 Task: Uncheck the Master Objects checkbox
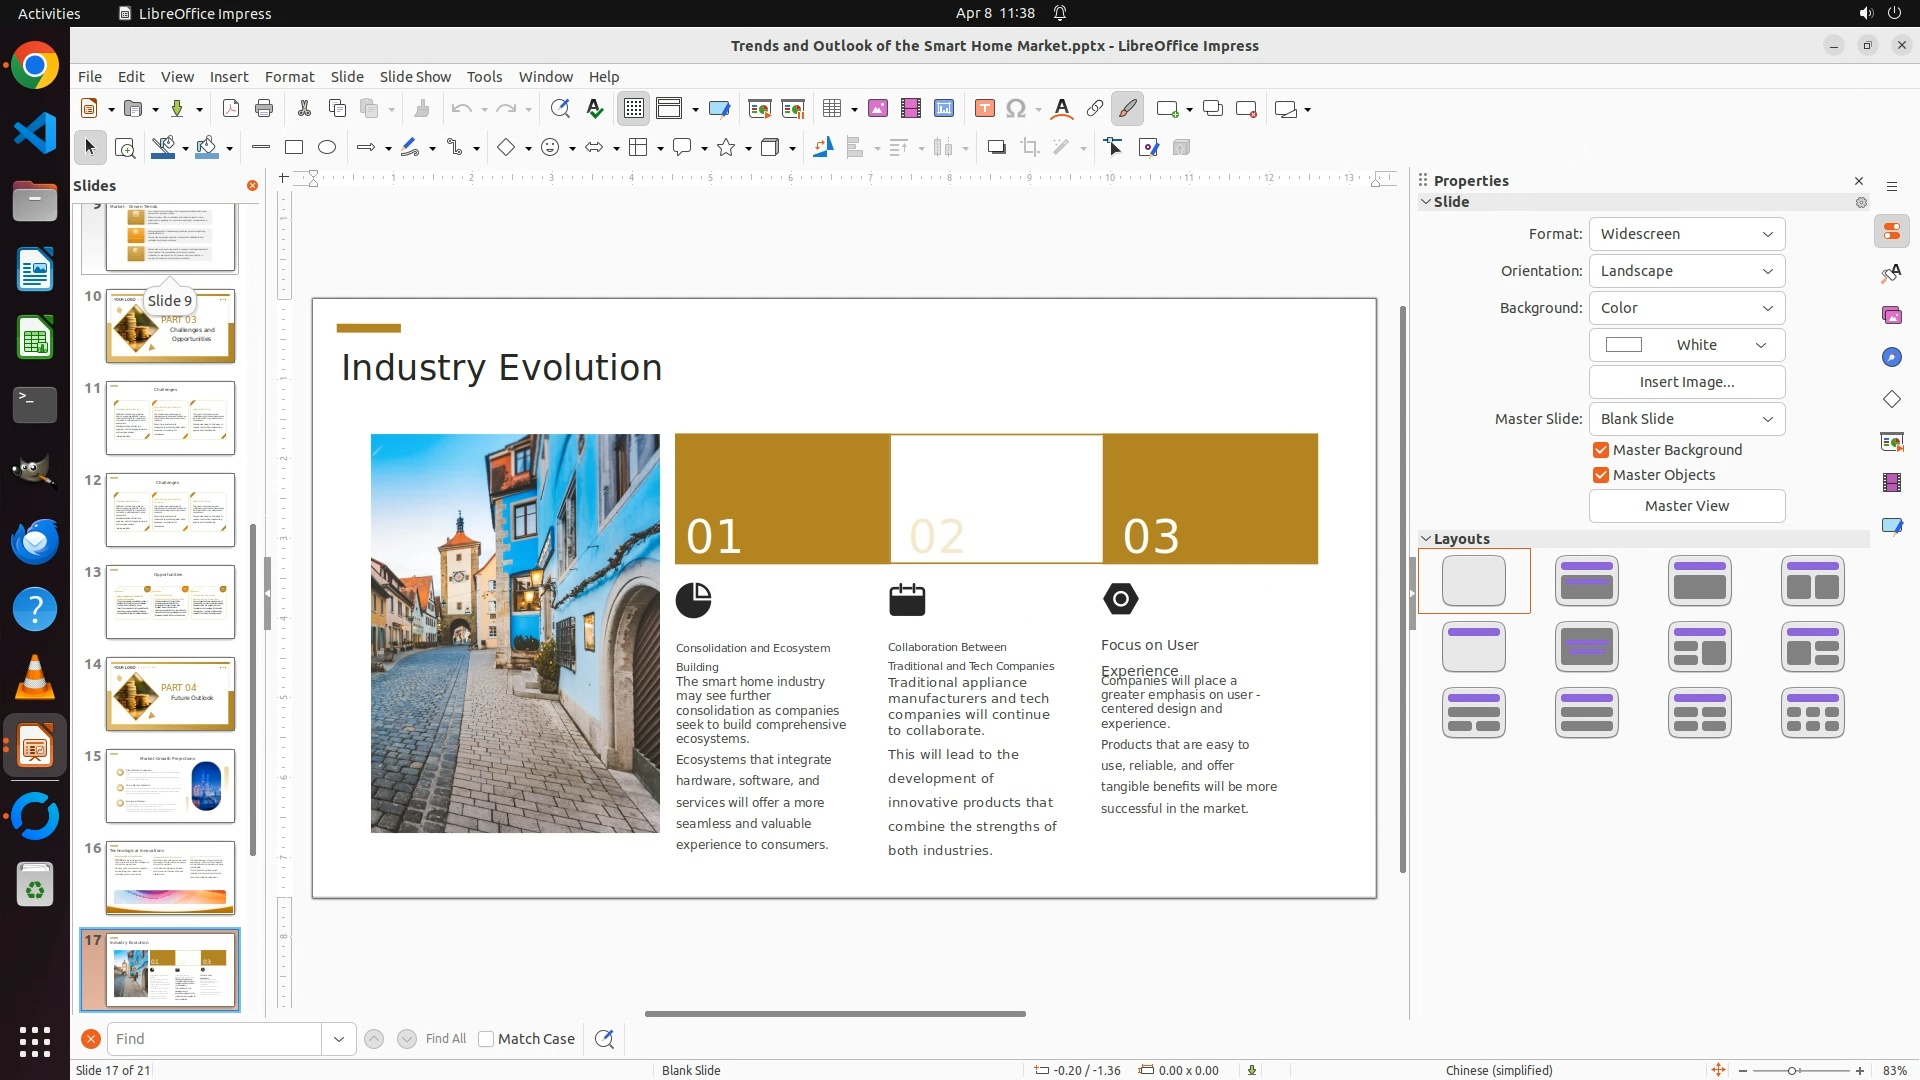(x=1601, y=475)
